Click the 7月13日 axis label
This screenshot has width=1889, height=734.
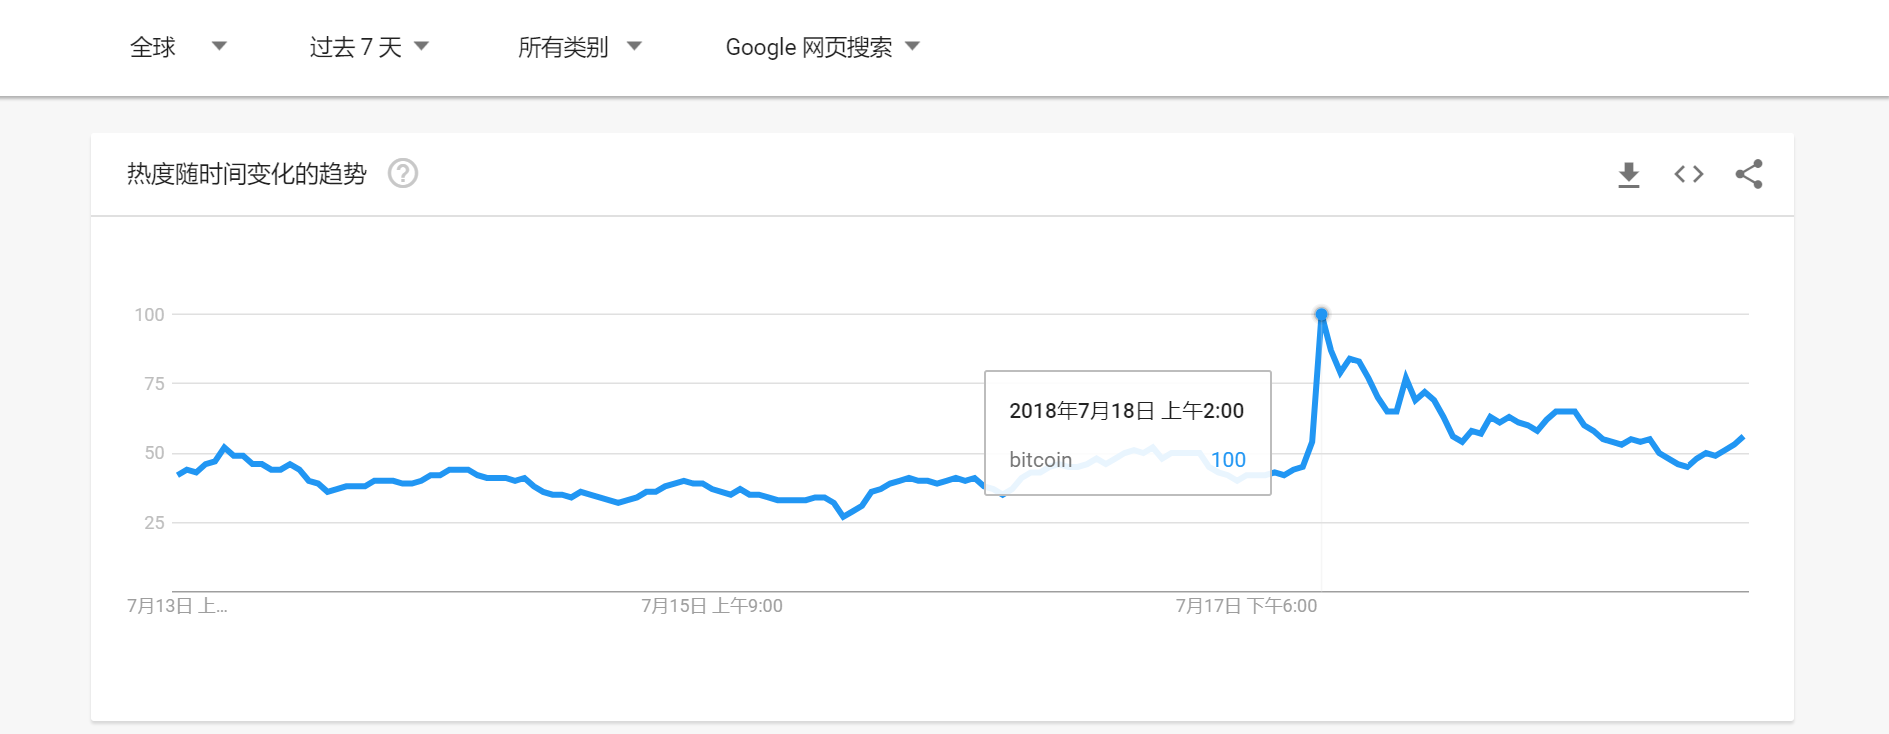[177, 606]
